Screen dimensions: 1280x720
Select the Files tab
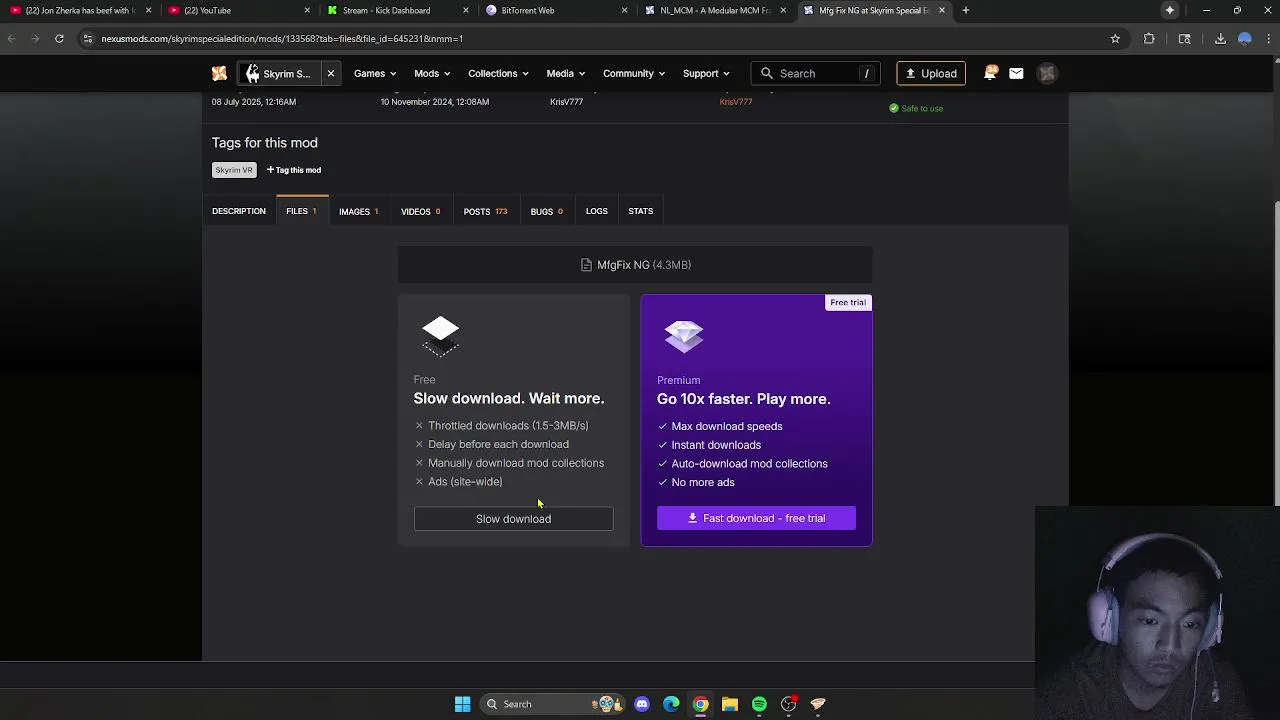point(301,211)
